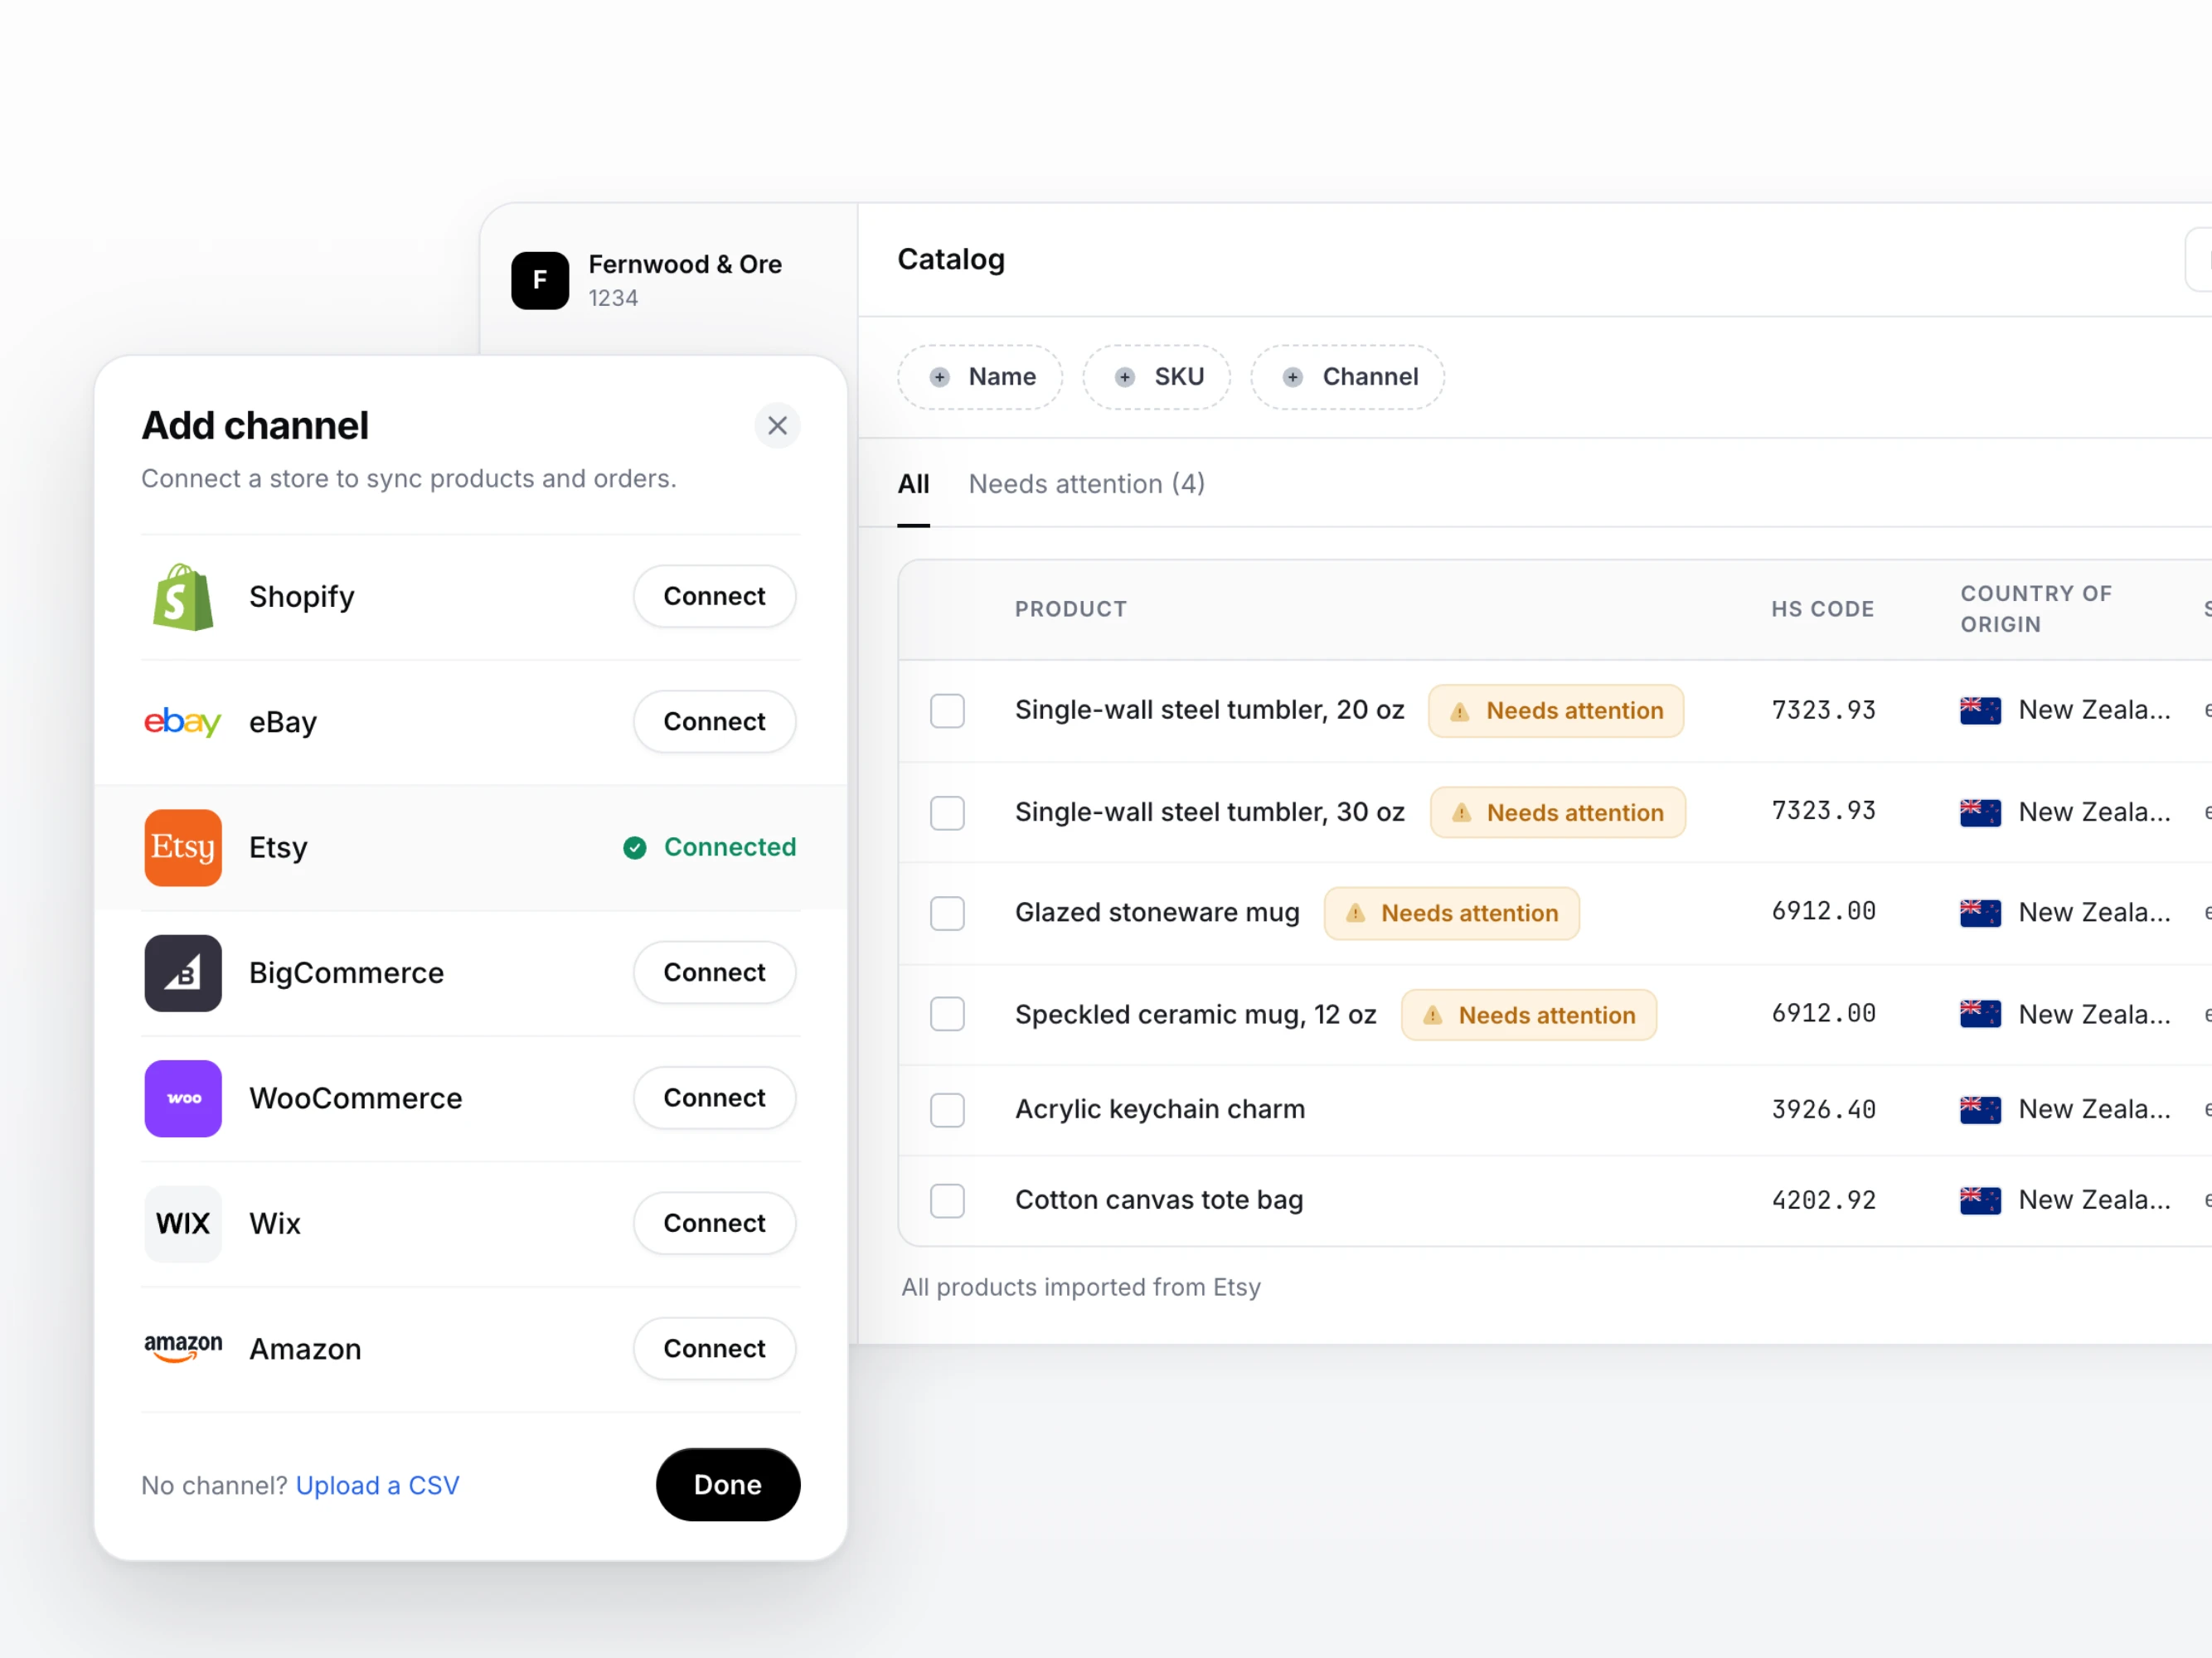Image resolution: width=2212 pixels, height=1658 pixels.
Task: Click New Zealand flag in 20 oz tumbler row
Action: coord(1980,710)
